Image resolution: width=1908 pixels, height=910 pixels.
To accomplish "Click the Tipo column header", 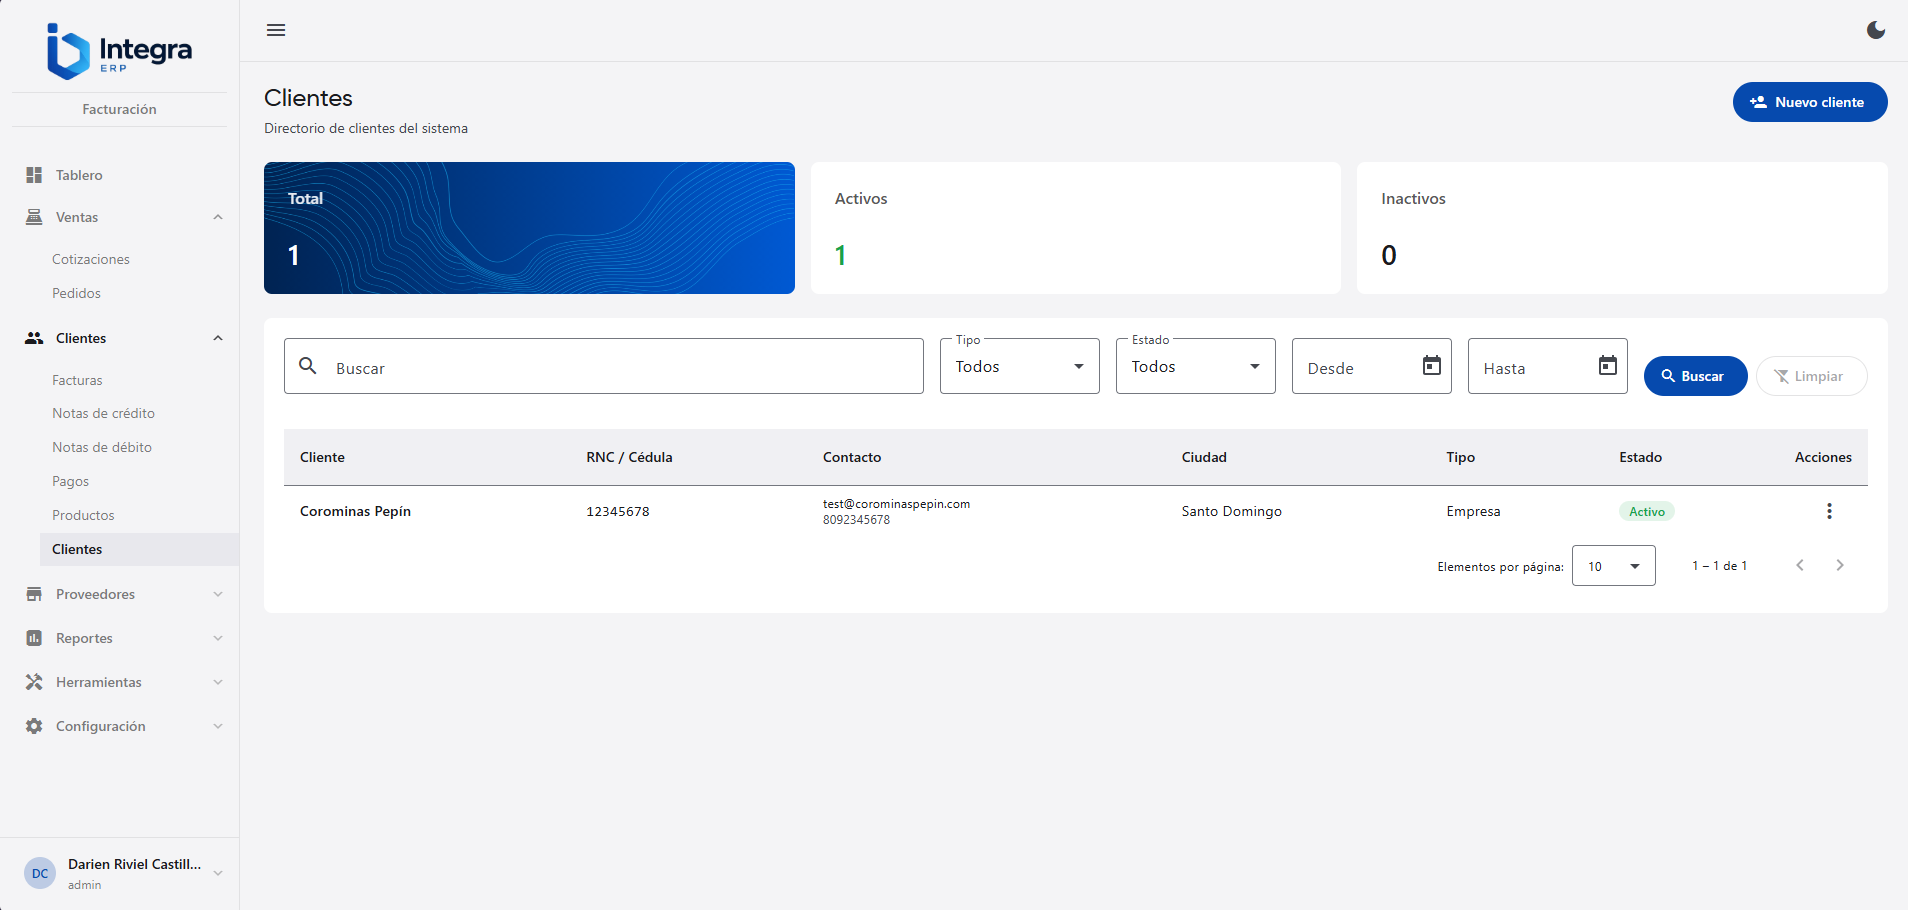I will pos(1460,457).
